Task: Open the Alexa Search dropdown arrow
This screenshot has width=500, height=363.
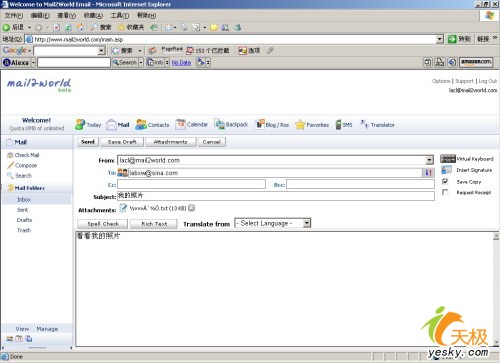Action: coord(141,62)
